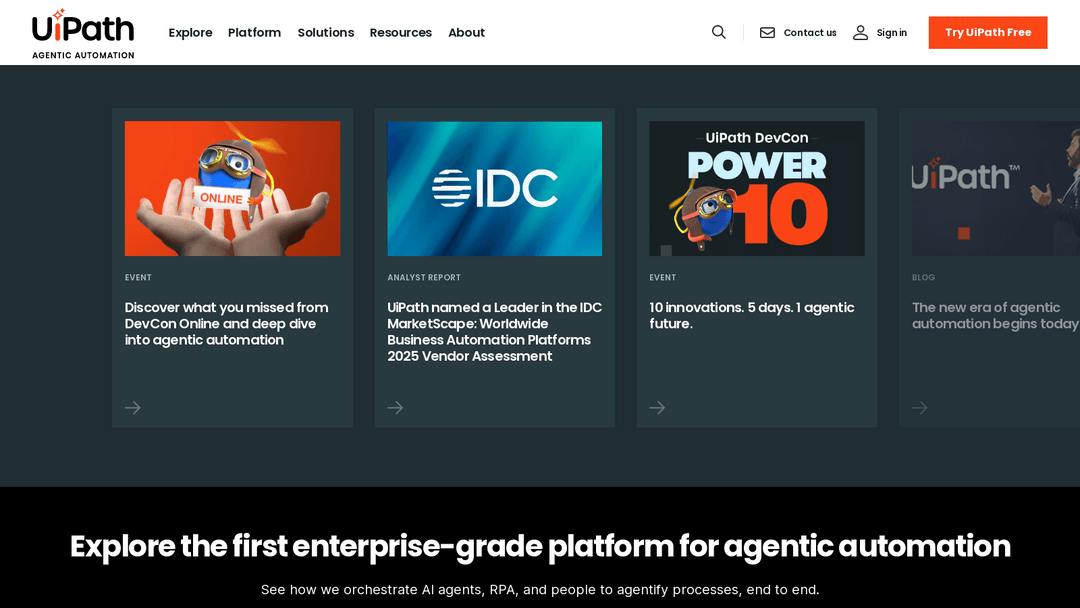This screenshot has width=1080, height=608.
Task: Click arrow icon on 10 innovations card
Action: (657, 407)
